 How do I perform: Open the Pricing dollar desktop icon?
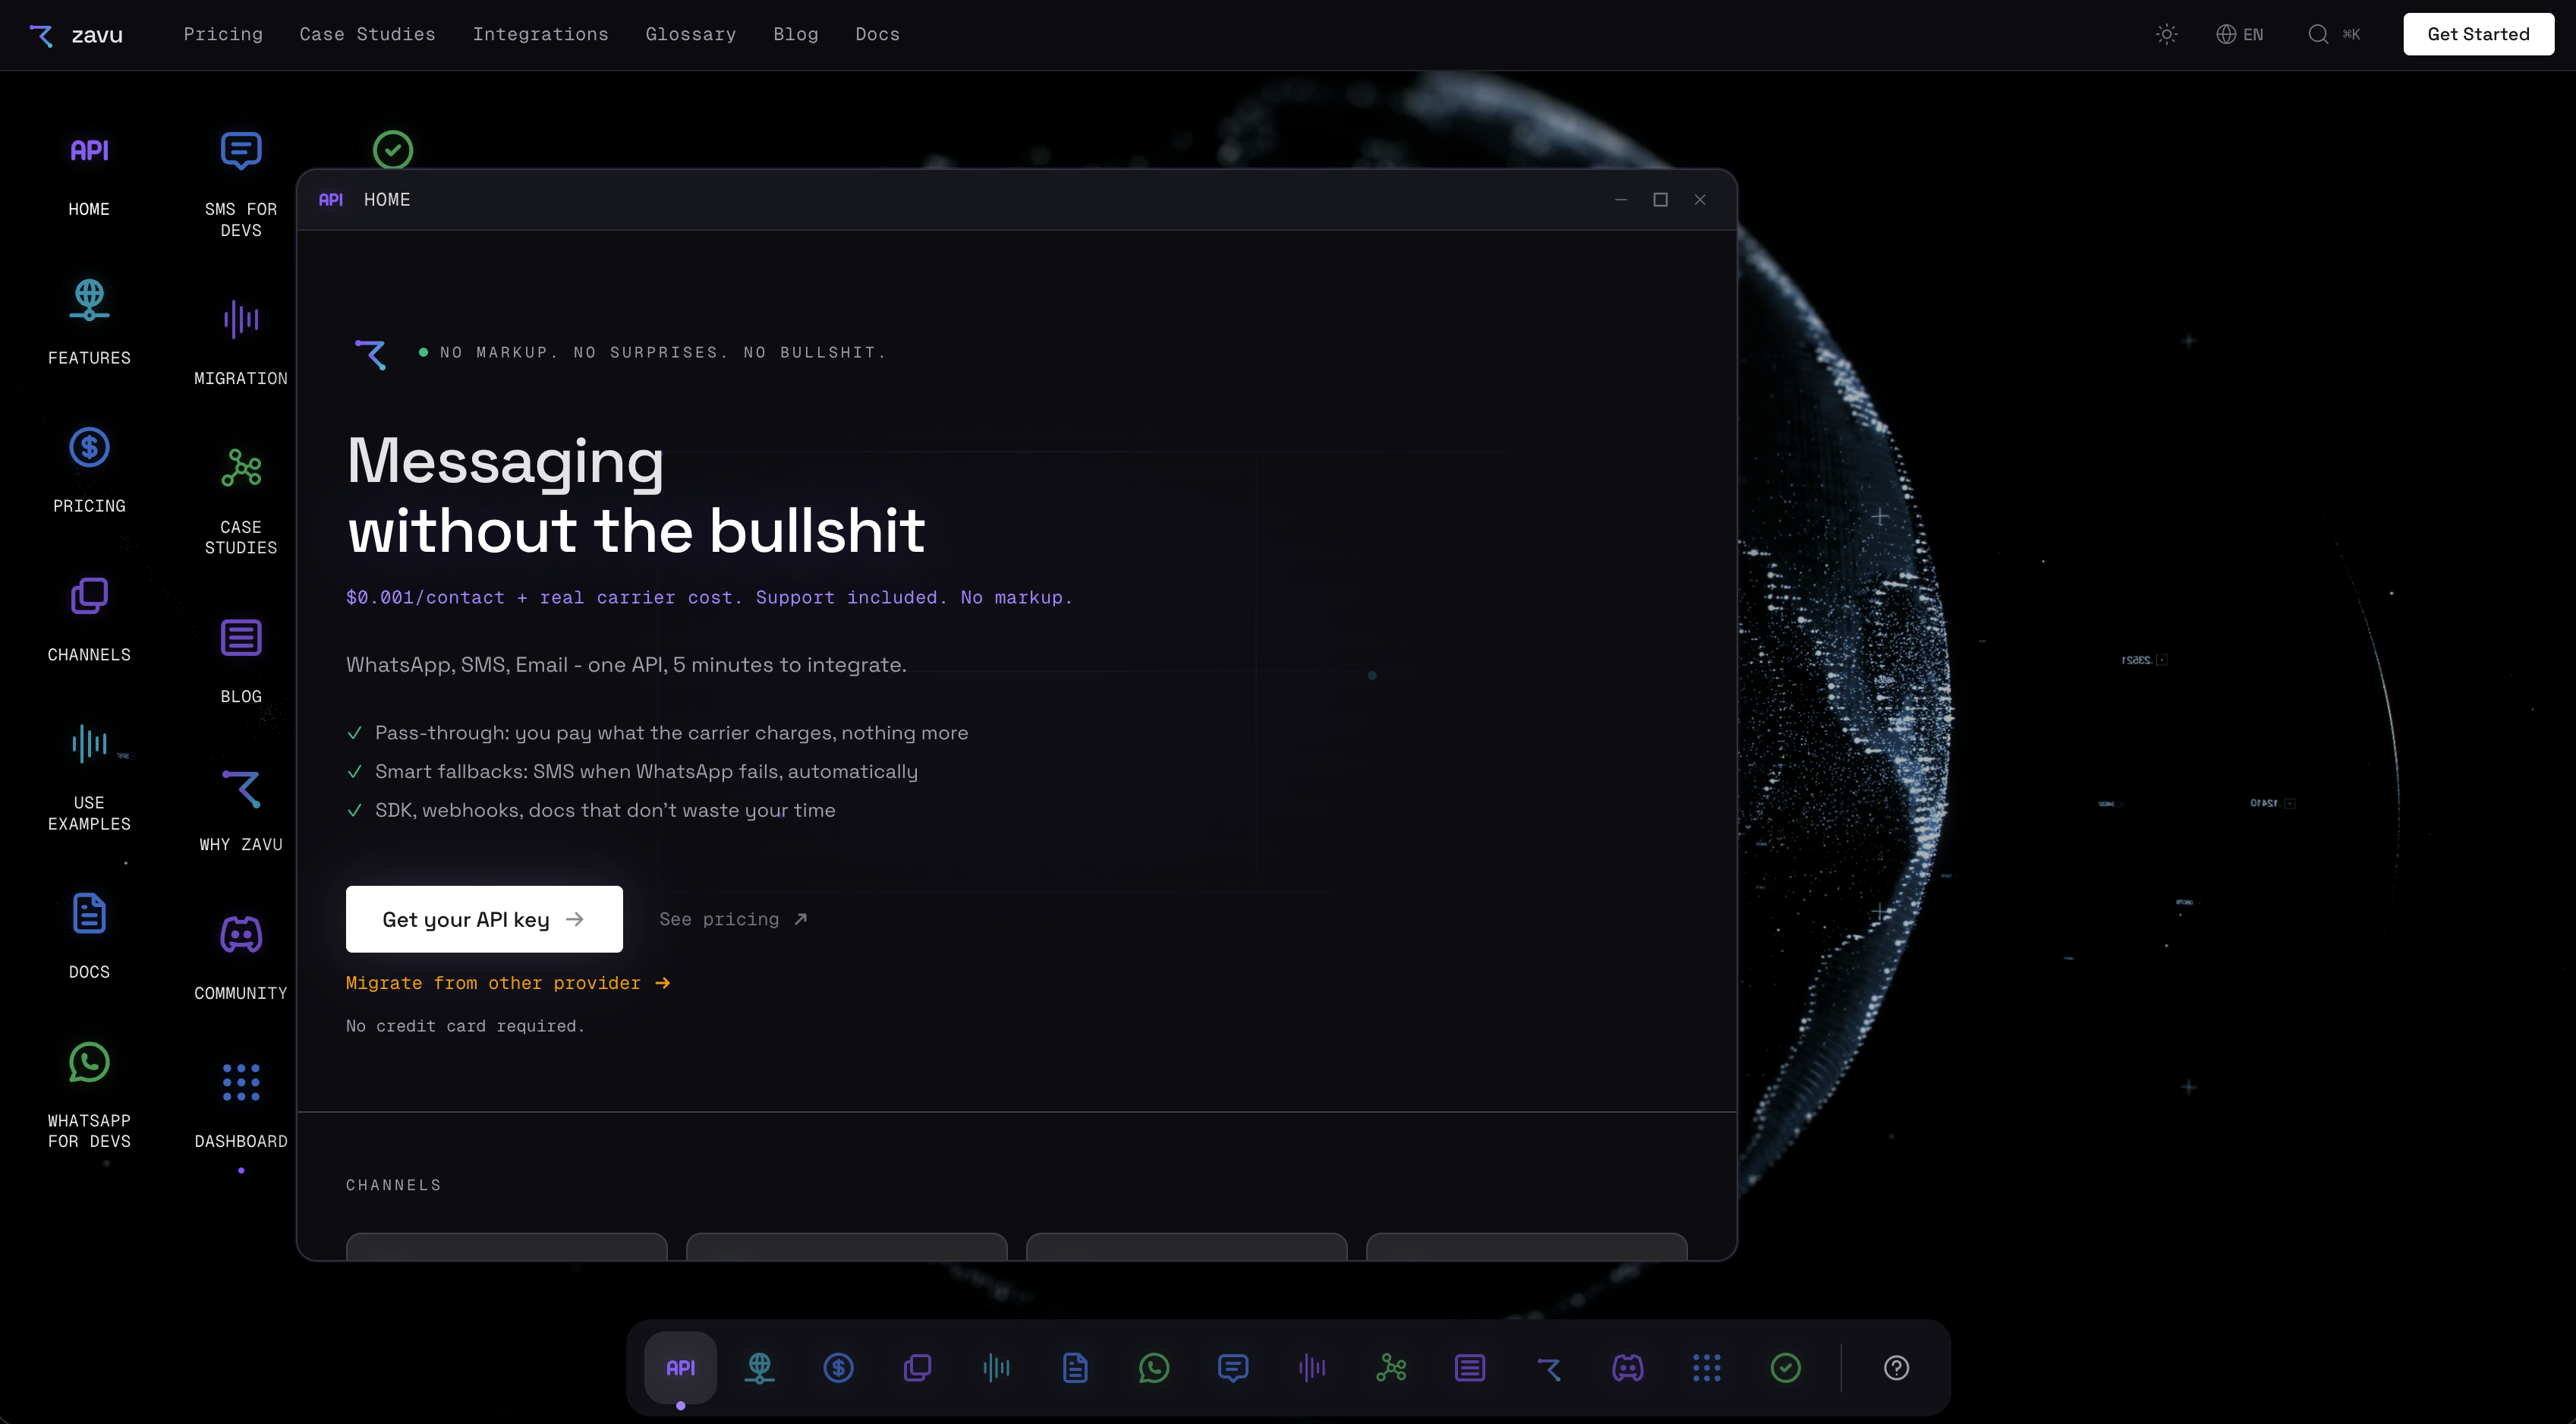click(x=89, y=448)
